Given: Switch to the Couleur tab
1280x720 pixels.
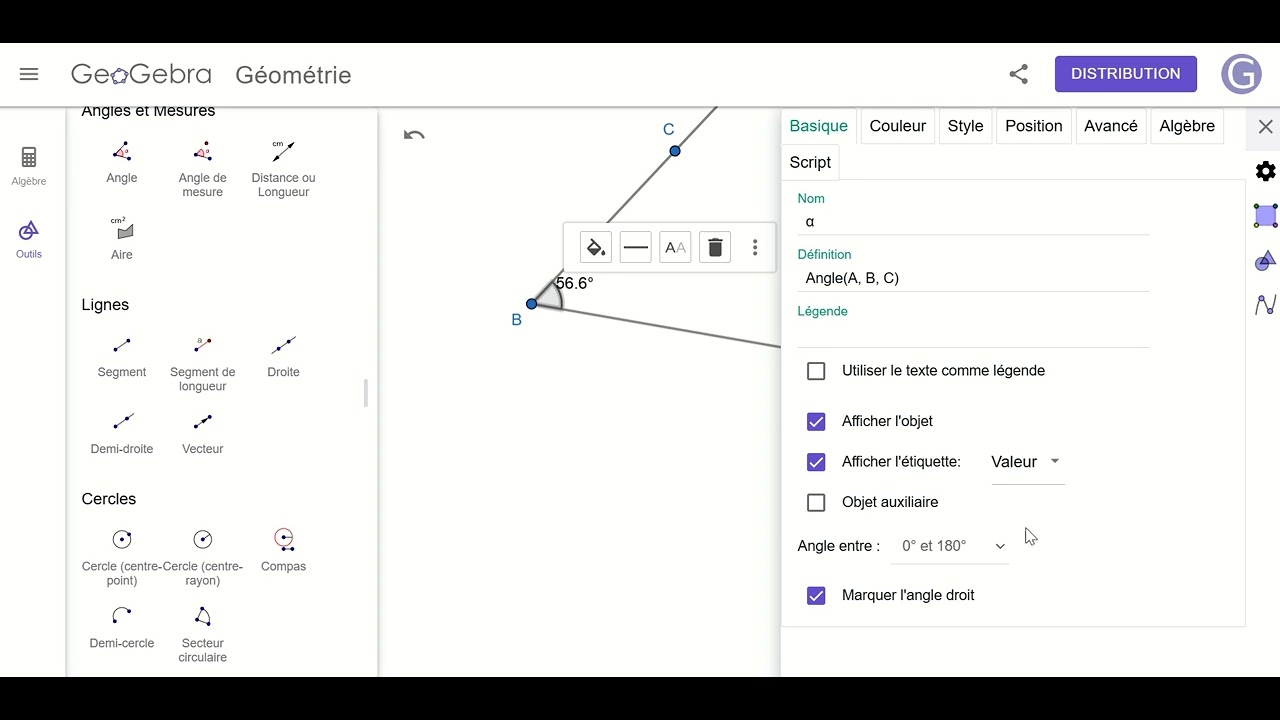Looking at the screenshot, I should click(x=897, y=126).
